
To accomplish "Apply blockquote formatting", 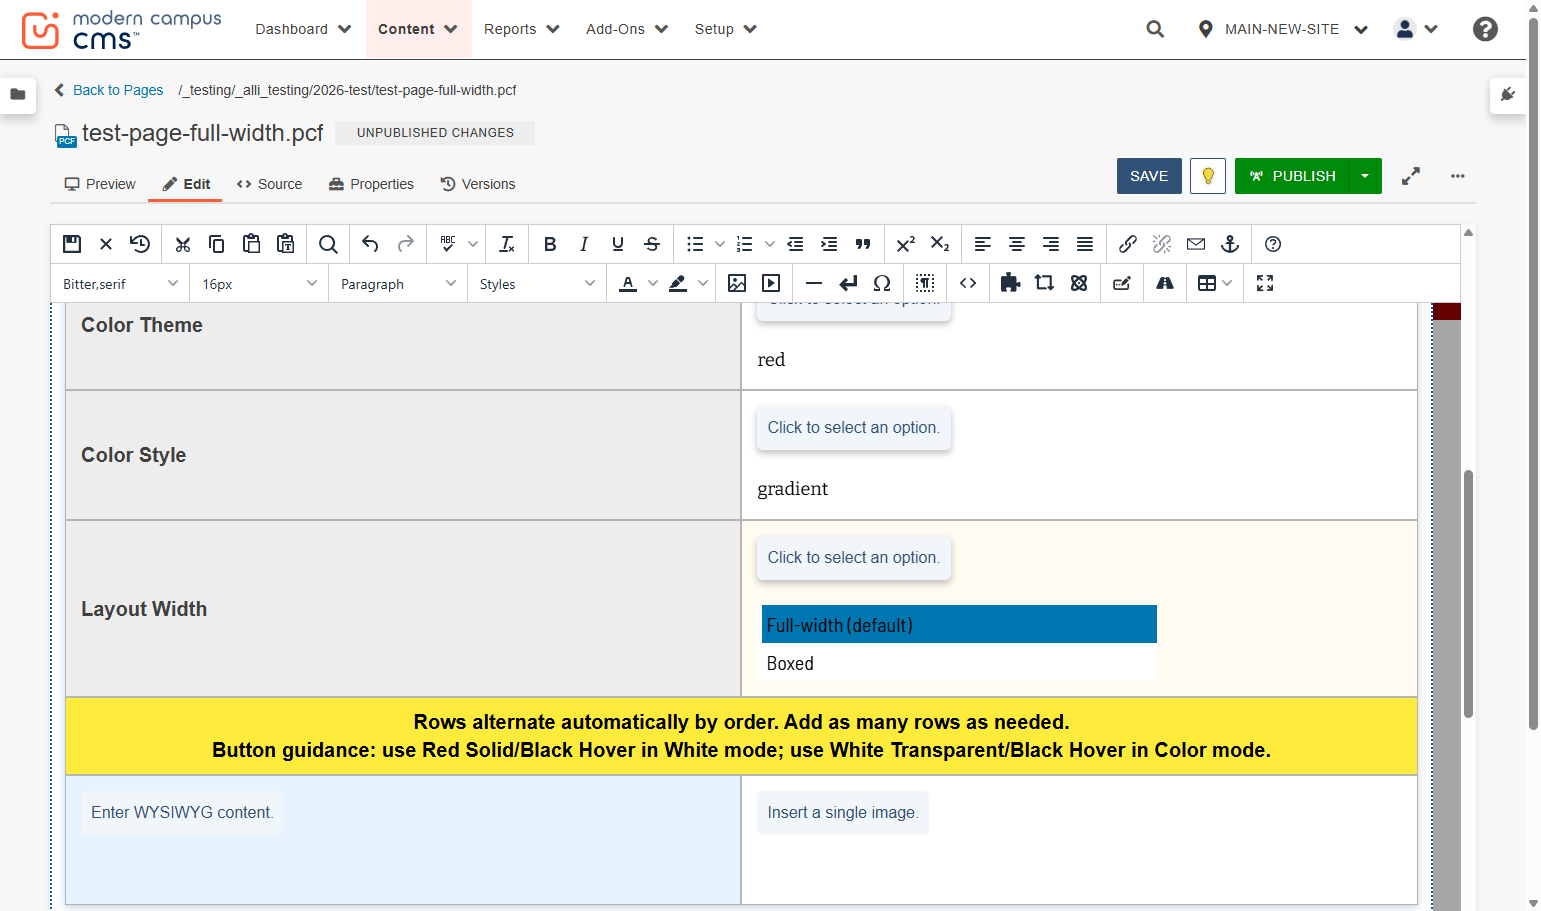I will [863, 244].
